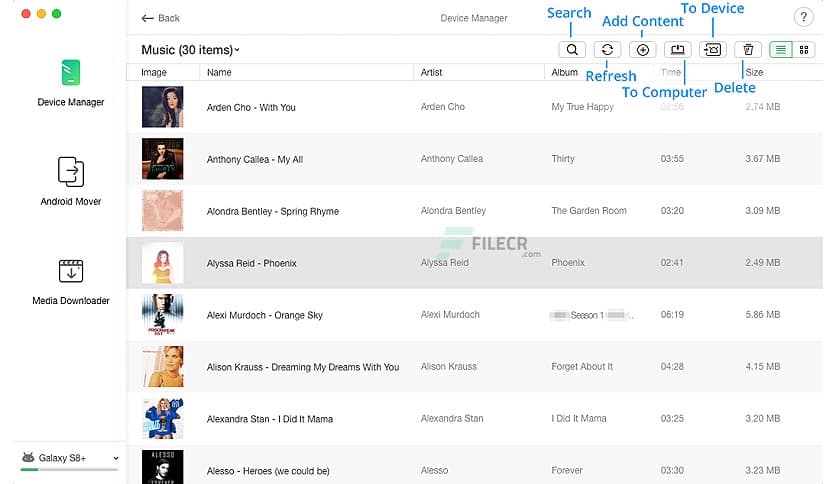The width and height of the screenshot is (836, 484).
Task: Click the Alexi Murdoch album art thumbnail
Action: click(x=162, y=315)
